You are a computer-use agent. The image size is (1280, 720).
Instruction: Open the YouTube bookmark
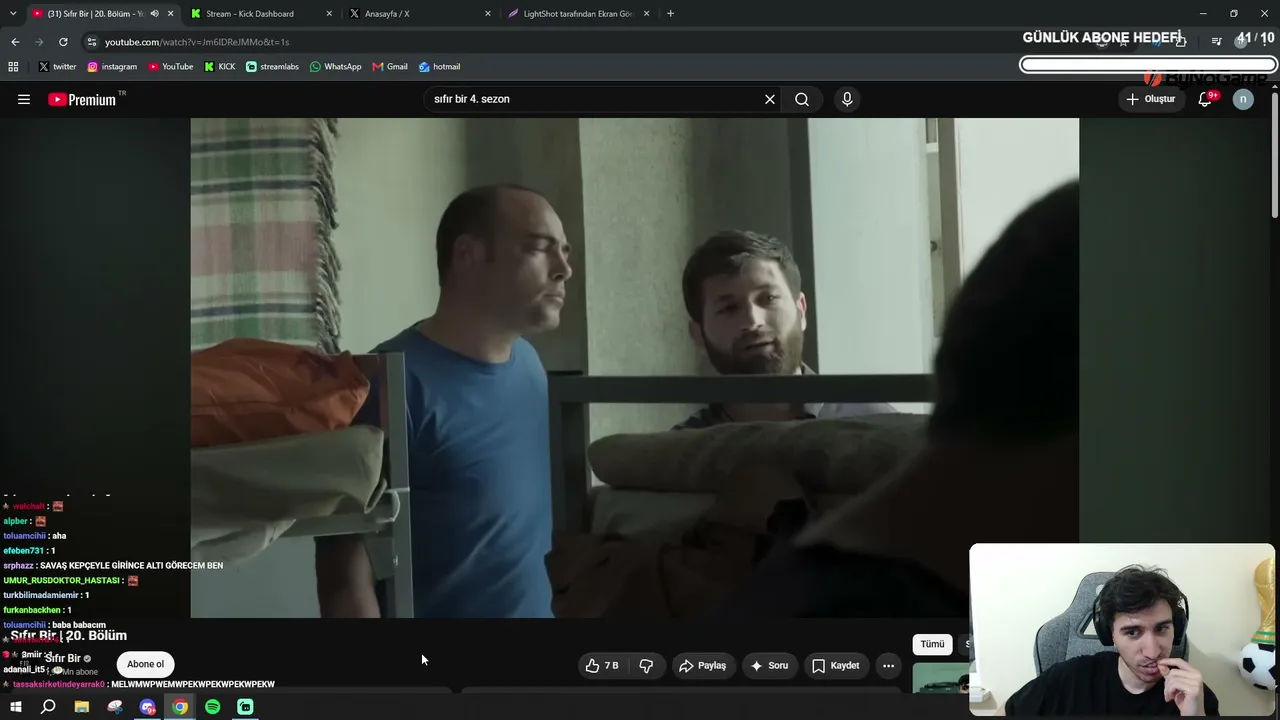tap(171, 67)
